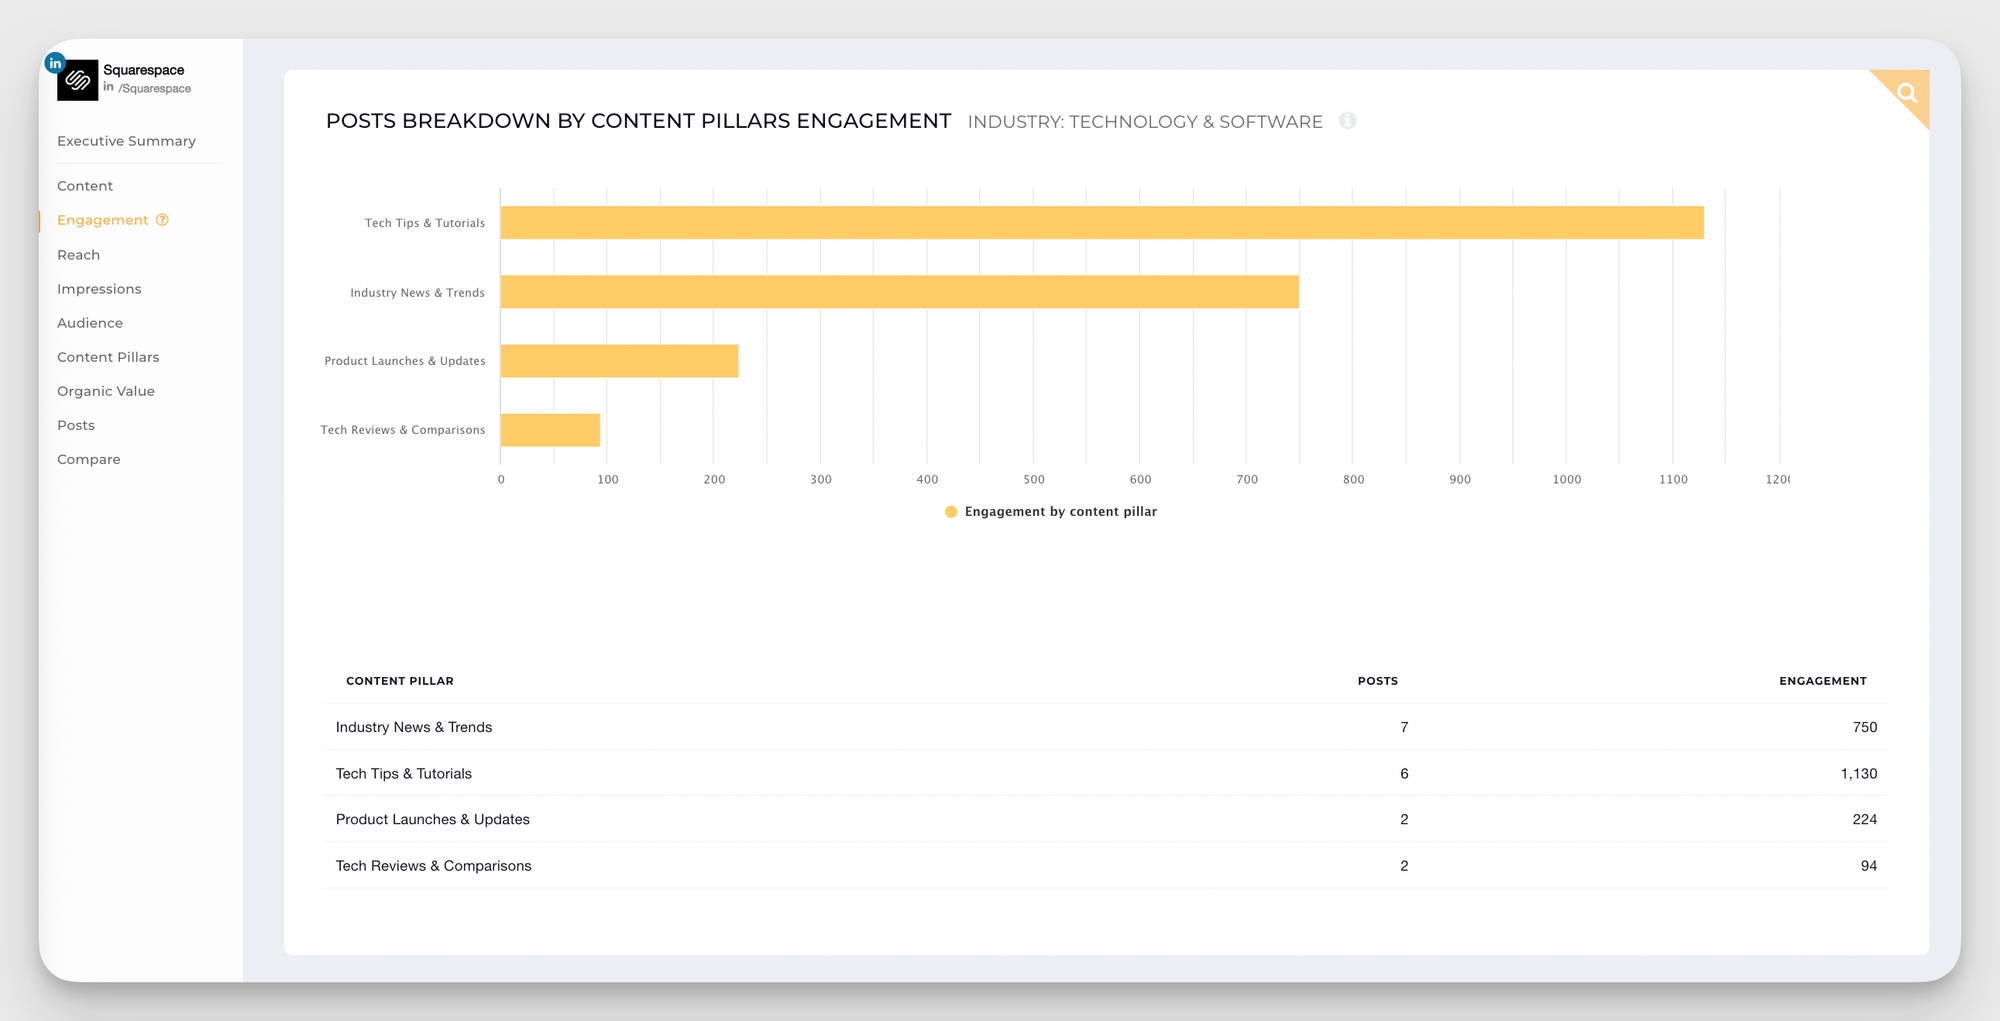Go to the Content menu item
The height and width of the screenshot is (1021, 2000).
pos(85,186)
